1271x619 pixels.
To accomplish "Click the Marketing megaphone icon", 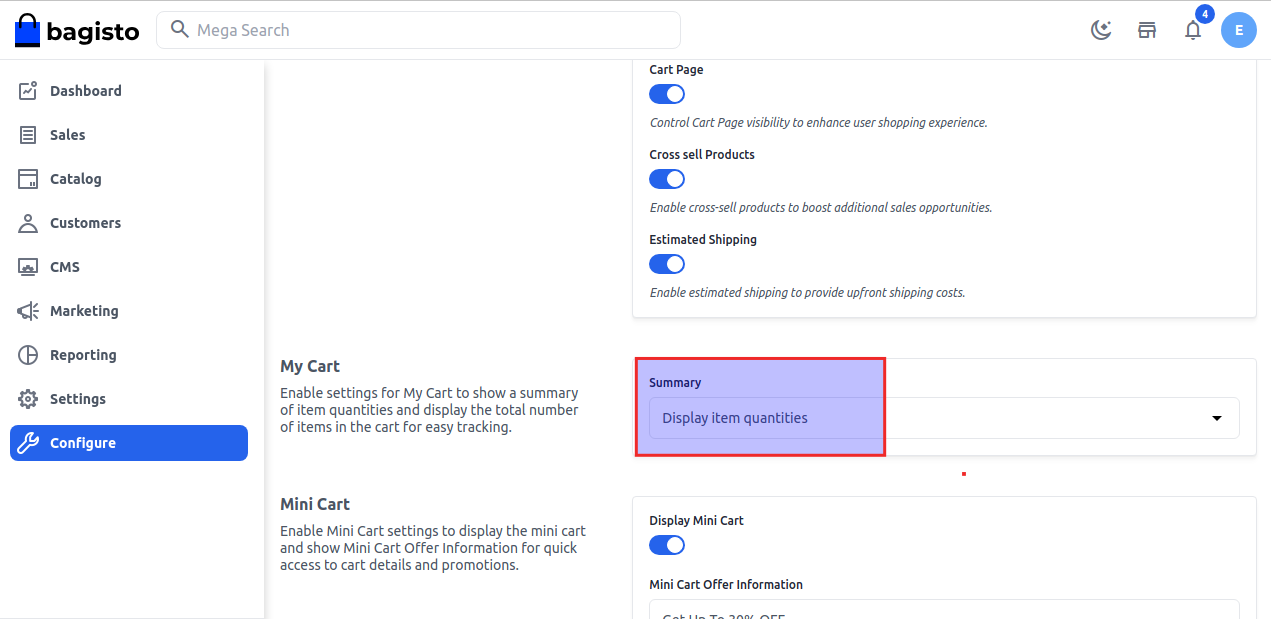I will (29, 311).
